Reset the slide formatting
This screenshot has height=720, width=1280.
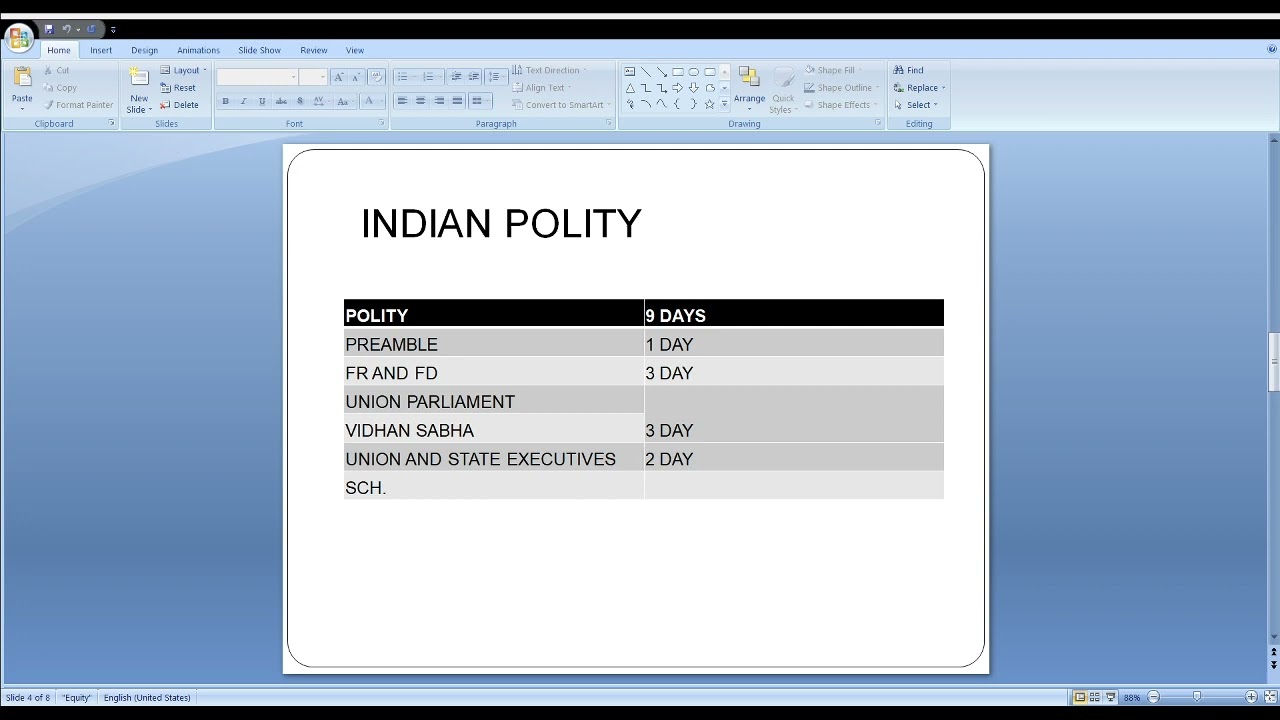click(x=178, y=88)
